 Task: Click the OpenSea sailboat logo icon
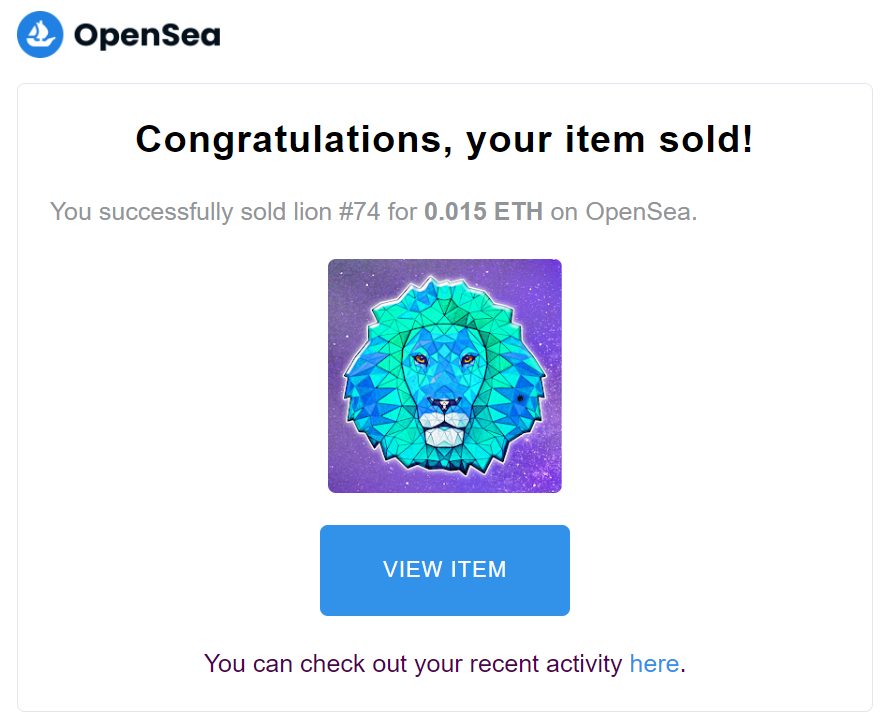click(40, 35)
